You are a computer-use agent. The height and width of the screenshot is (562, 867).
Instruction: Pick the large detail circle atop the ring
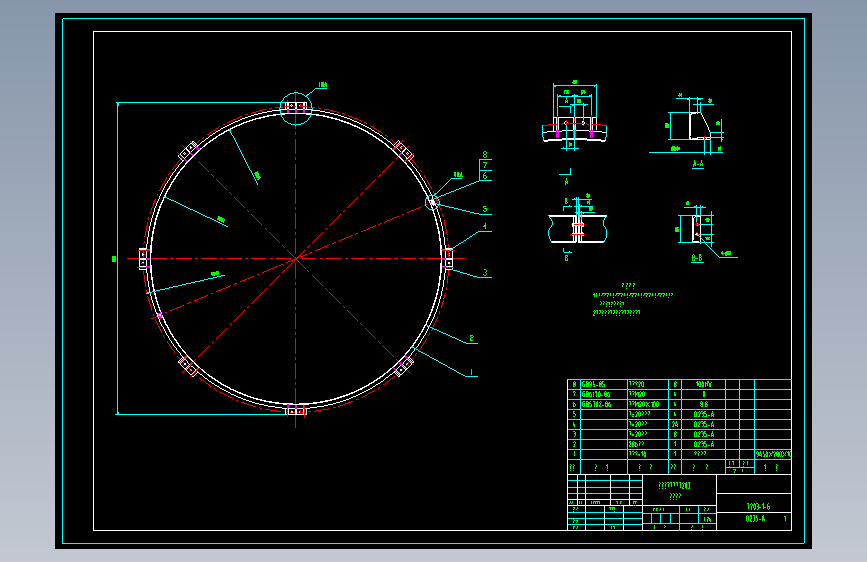[x=296, y=108]
